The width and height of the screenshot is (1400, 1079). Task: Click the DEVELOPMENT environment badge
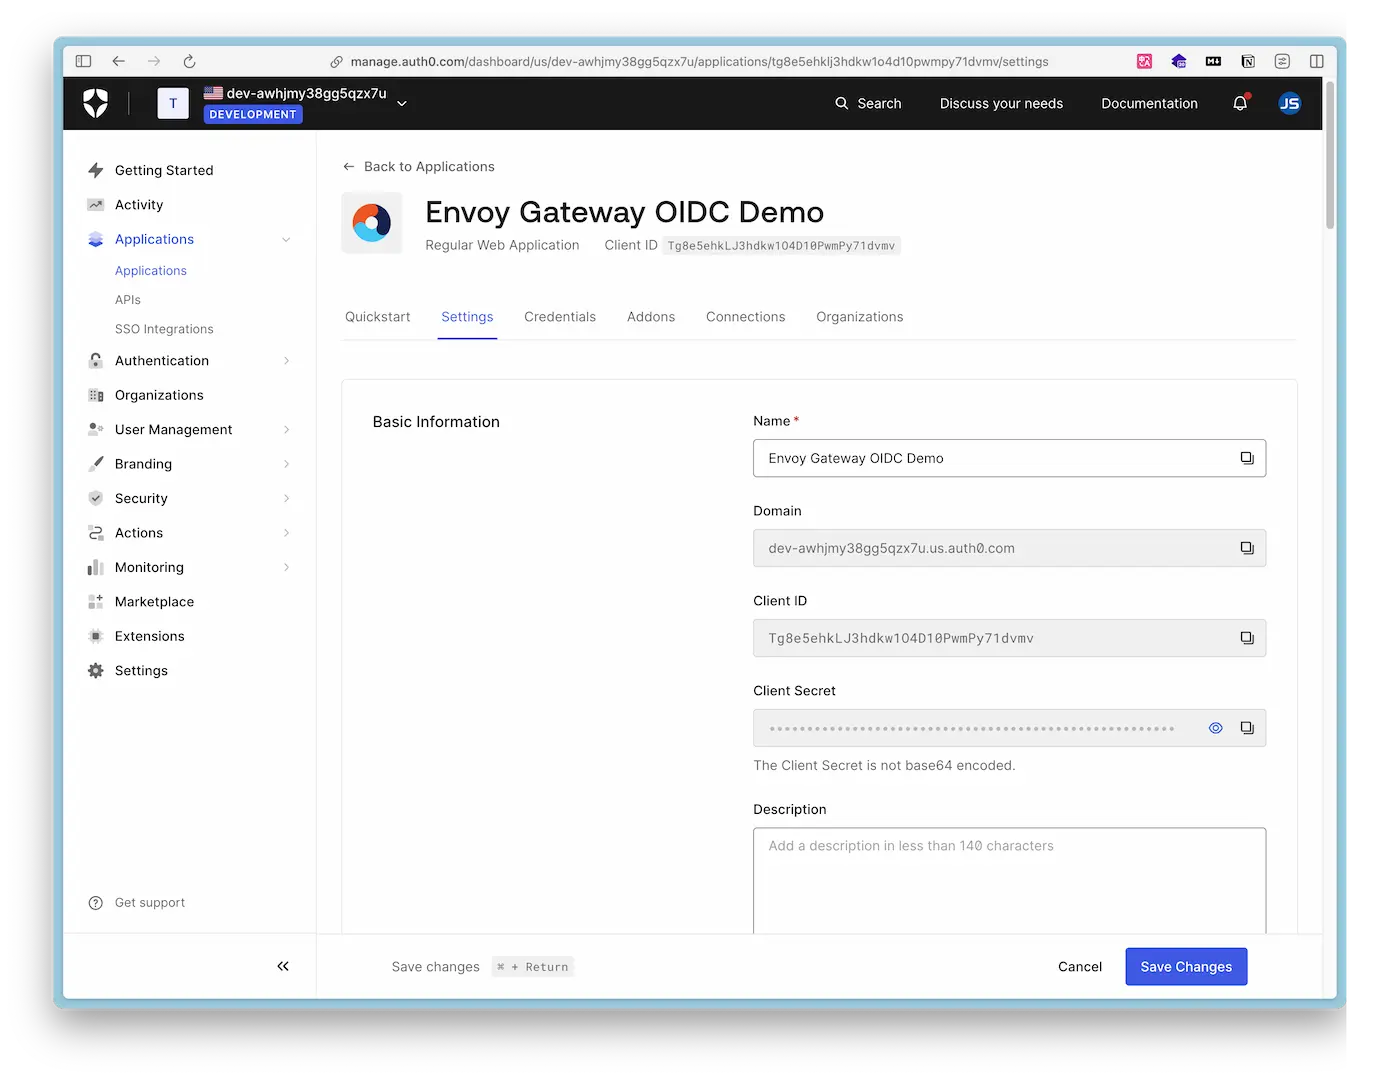(x=253, y=115)
